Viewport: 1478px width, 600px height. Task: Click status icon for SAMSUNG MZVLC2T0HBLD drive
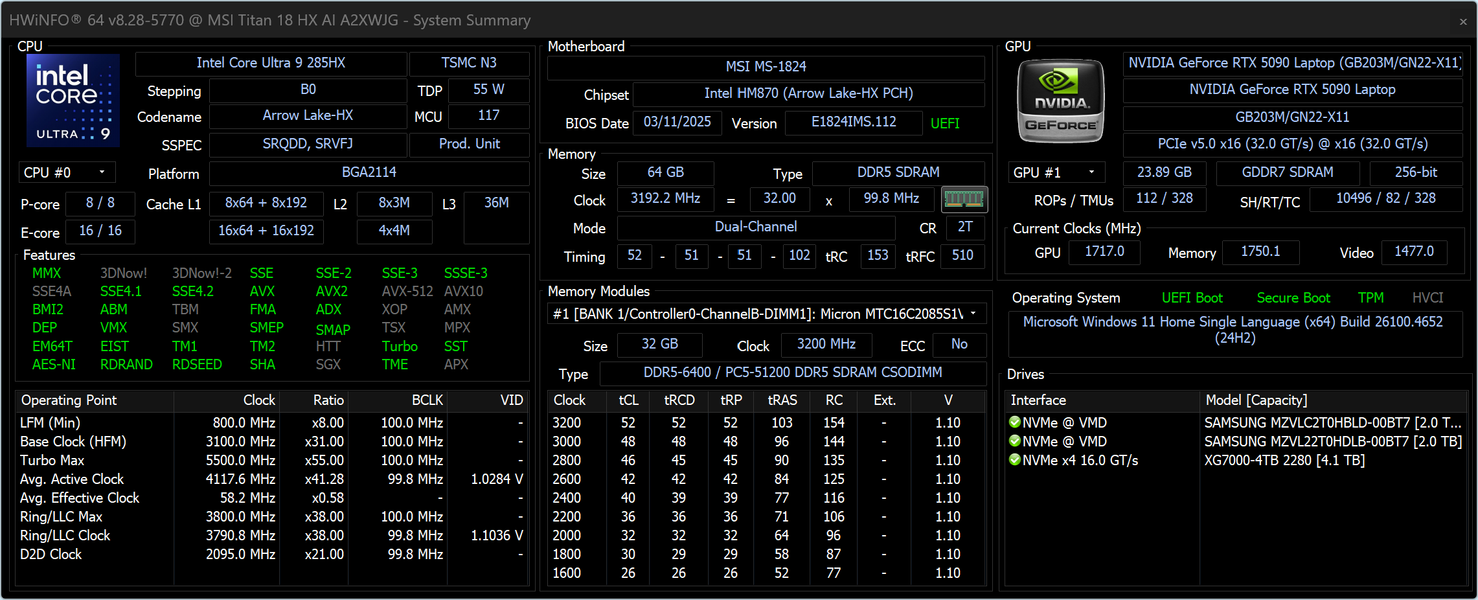[1015, 423]
